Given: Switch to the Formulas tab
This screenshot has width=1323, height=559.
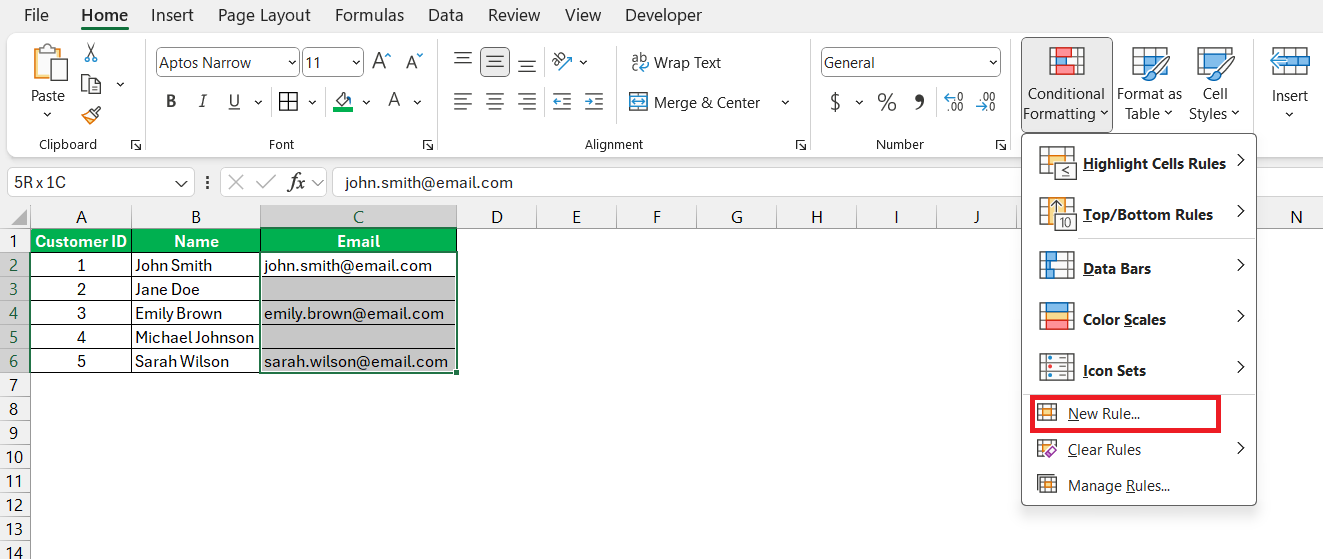Looking at the screenshot, I should tap(369, 15).
